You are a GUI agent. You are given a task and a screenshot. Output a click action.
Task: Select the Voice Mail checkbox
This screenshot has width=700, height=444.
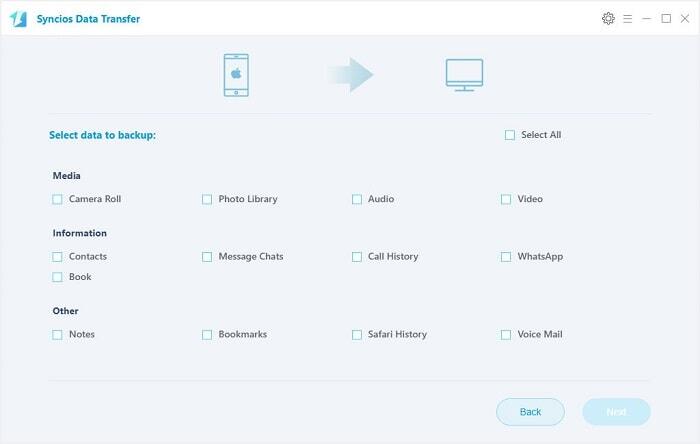506,335
